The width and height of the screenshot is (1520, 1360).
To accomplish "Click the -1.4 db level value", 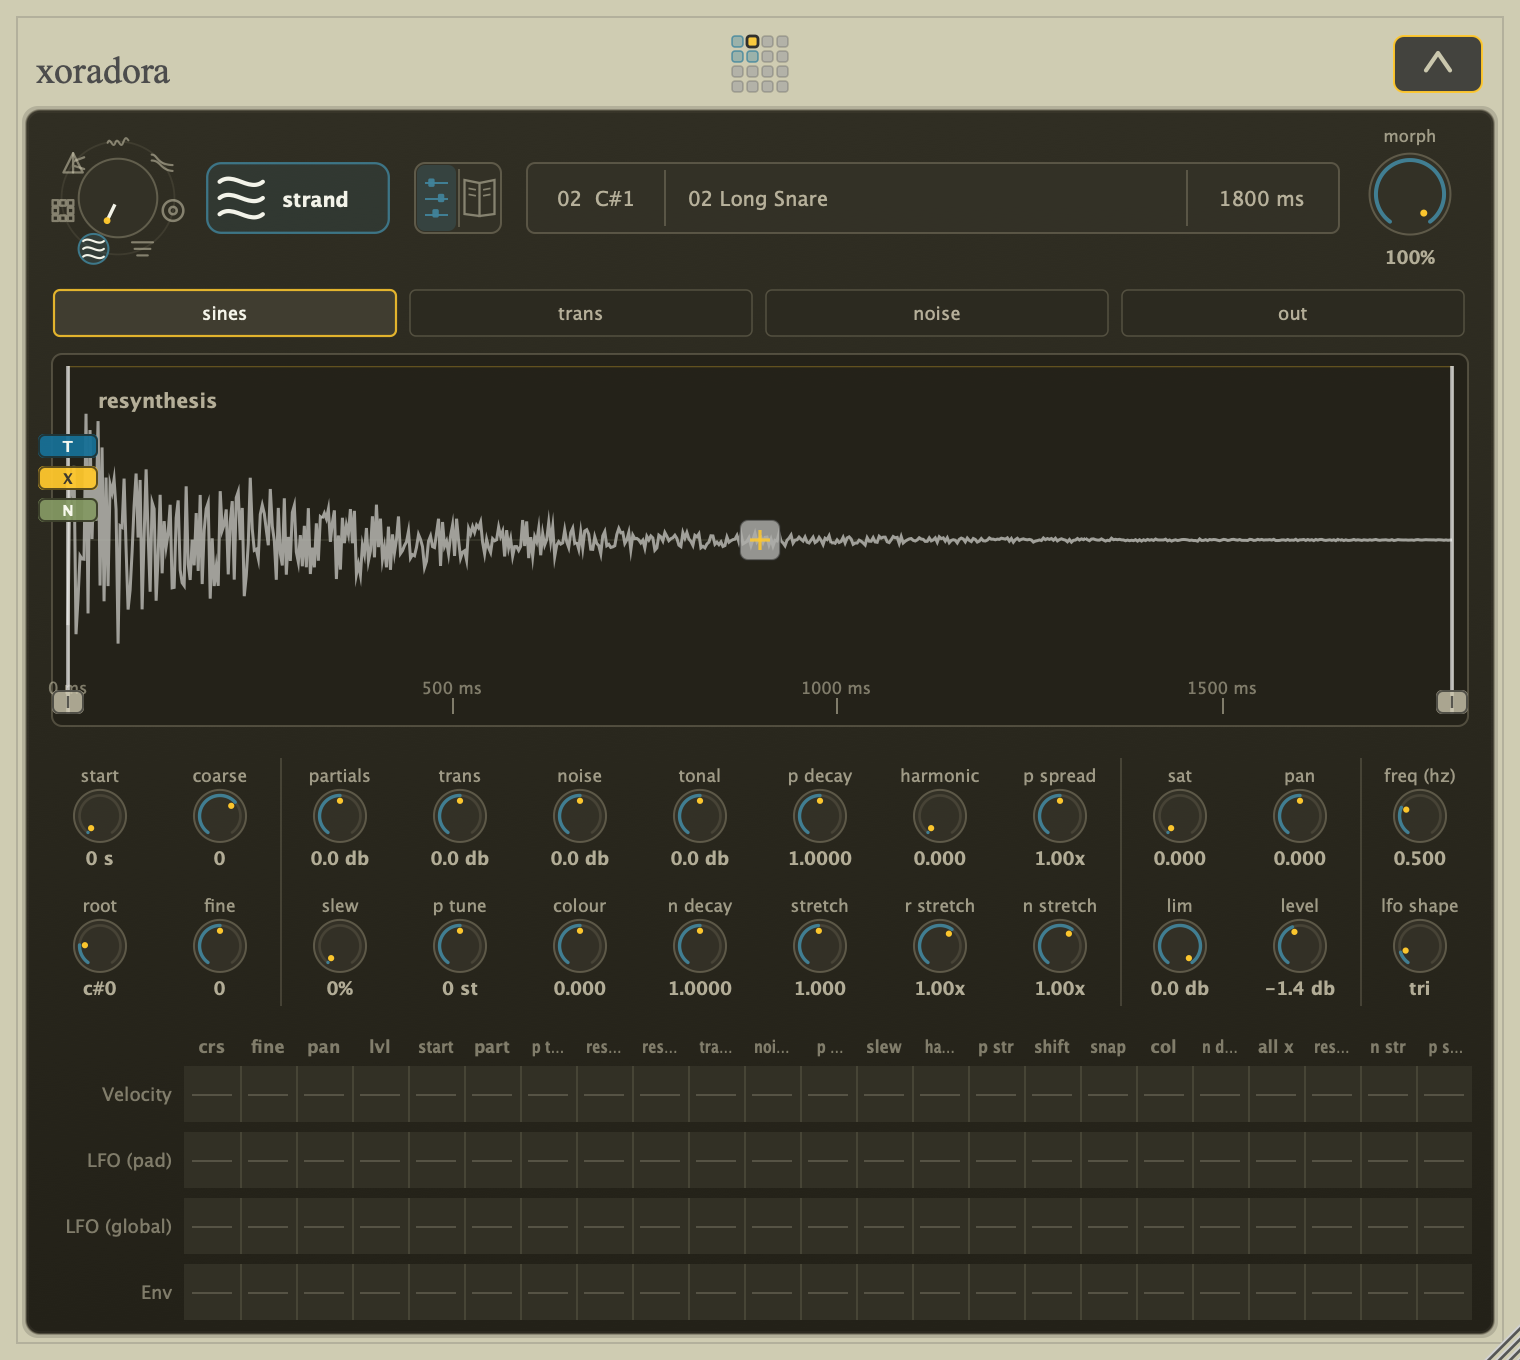I will tap(1300, 988).
